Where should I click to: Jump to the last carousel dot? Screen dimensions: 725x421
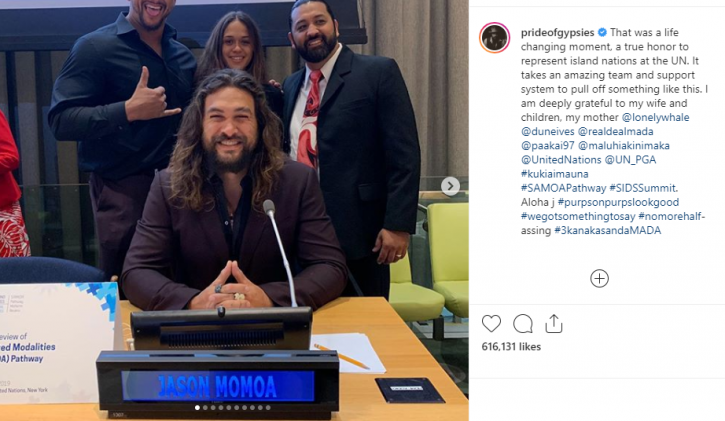pyautogui.click(x=268, y=408)
